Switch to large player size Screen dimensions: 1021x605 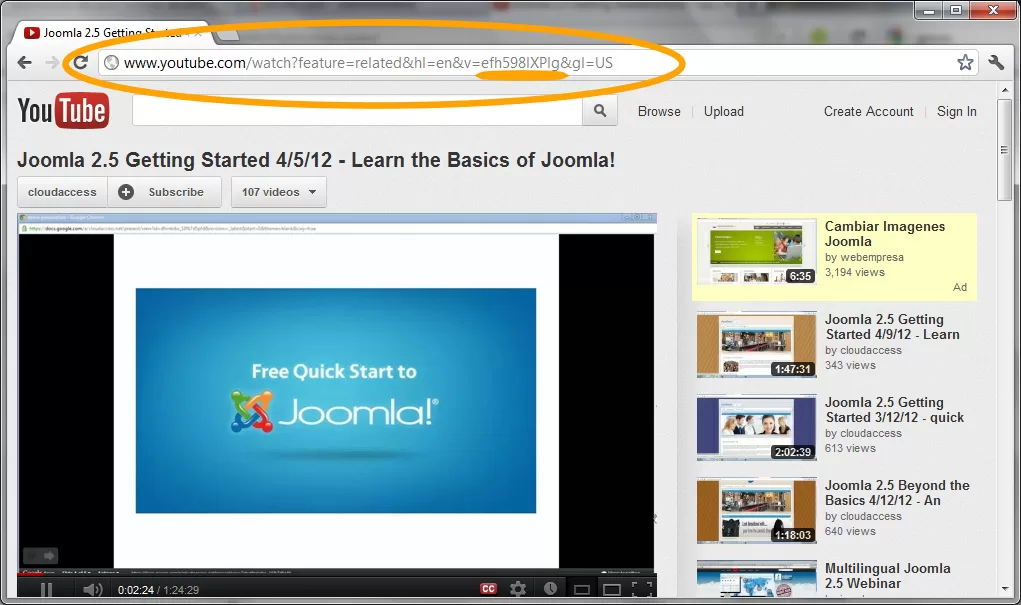tap(611, 590)
